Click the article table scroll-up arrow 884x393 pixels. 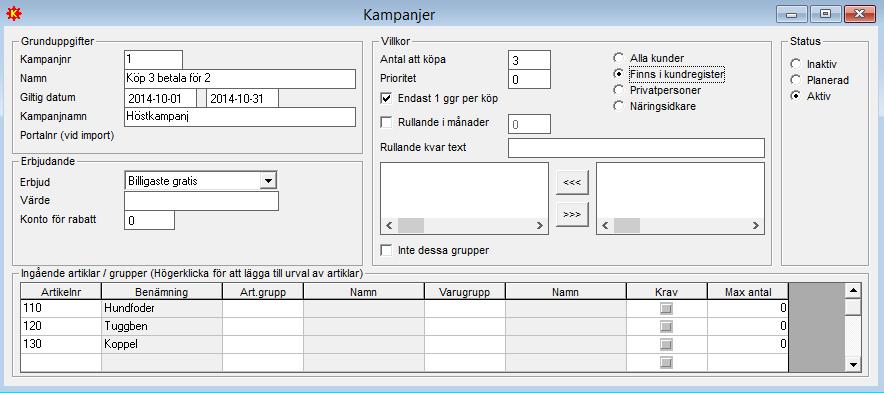(854, 291)
